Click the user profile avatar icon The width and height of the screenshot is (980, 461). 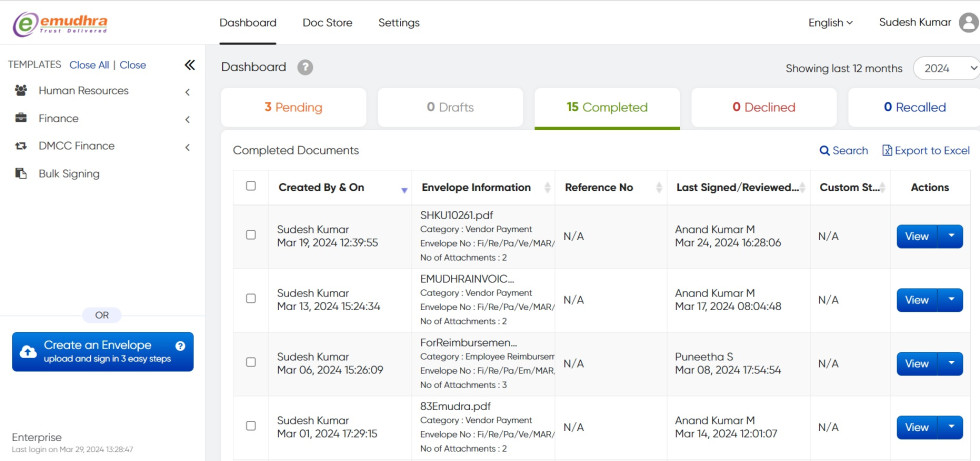[967, 22]
